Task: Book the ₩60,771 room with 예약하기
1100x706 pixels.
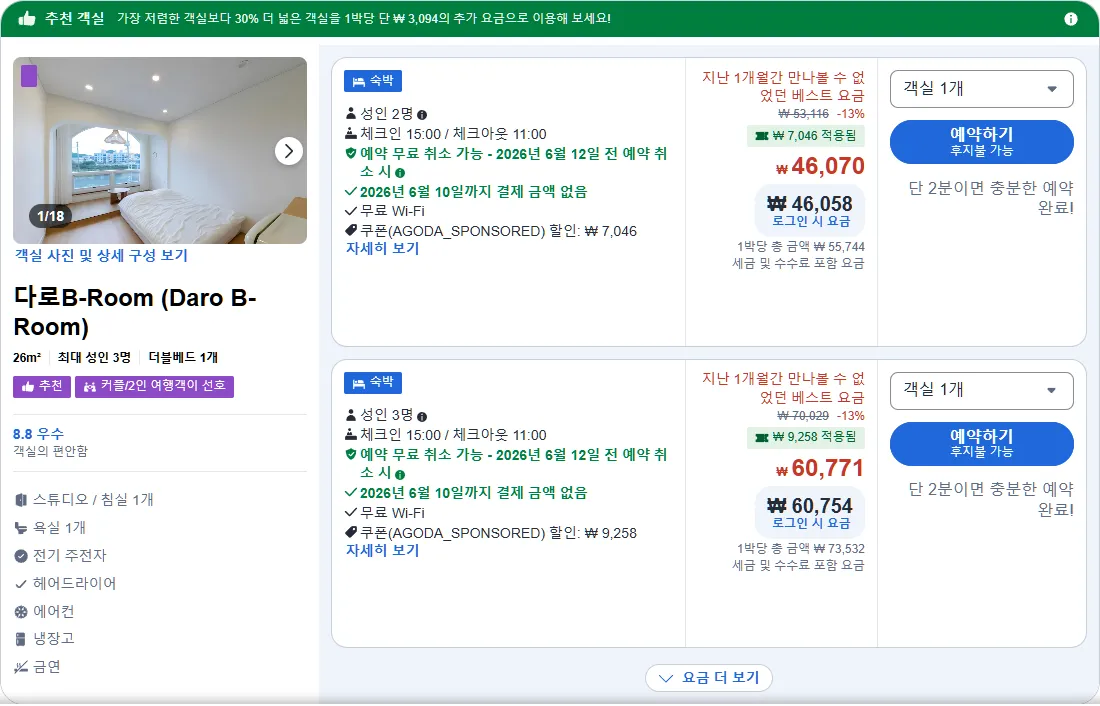Action: coord(981,444)
